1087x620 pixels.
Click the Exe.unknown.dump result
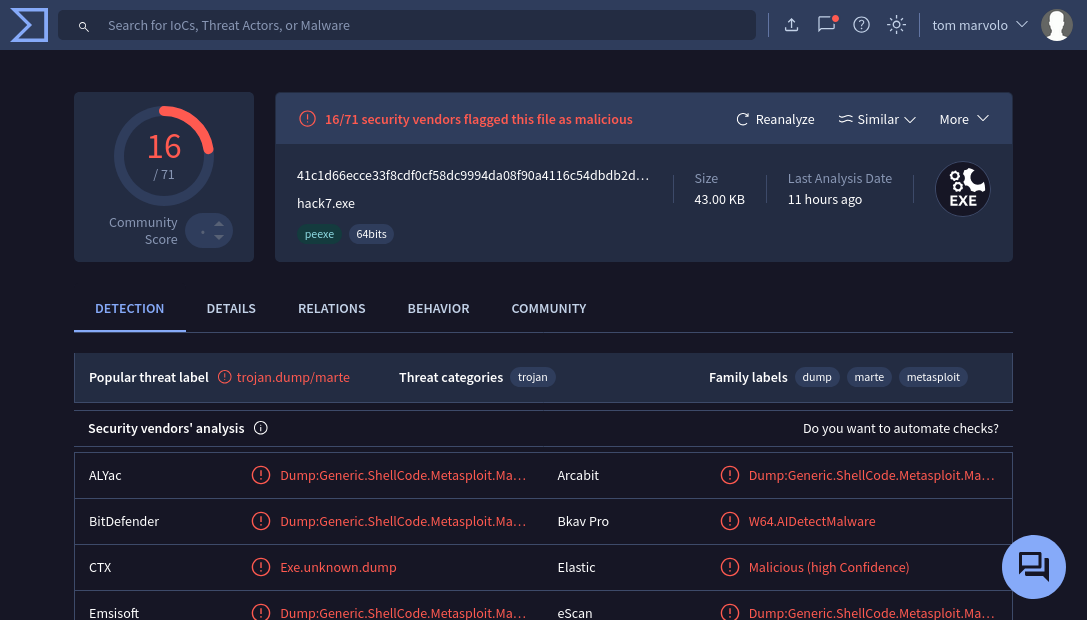point(338,567)
